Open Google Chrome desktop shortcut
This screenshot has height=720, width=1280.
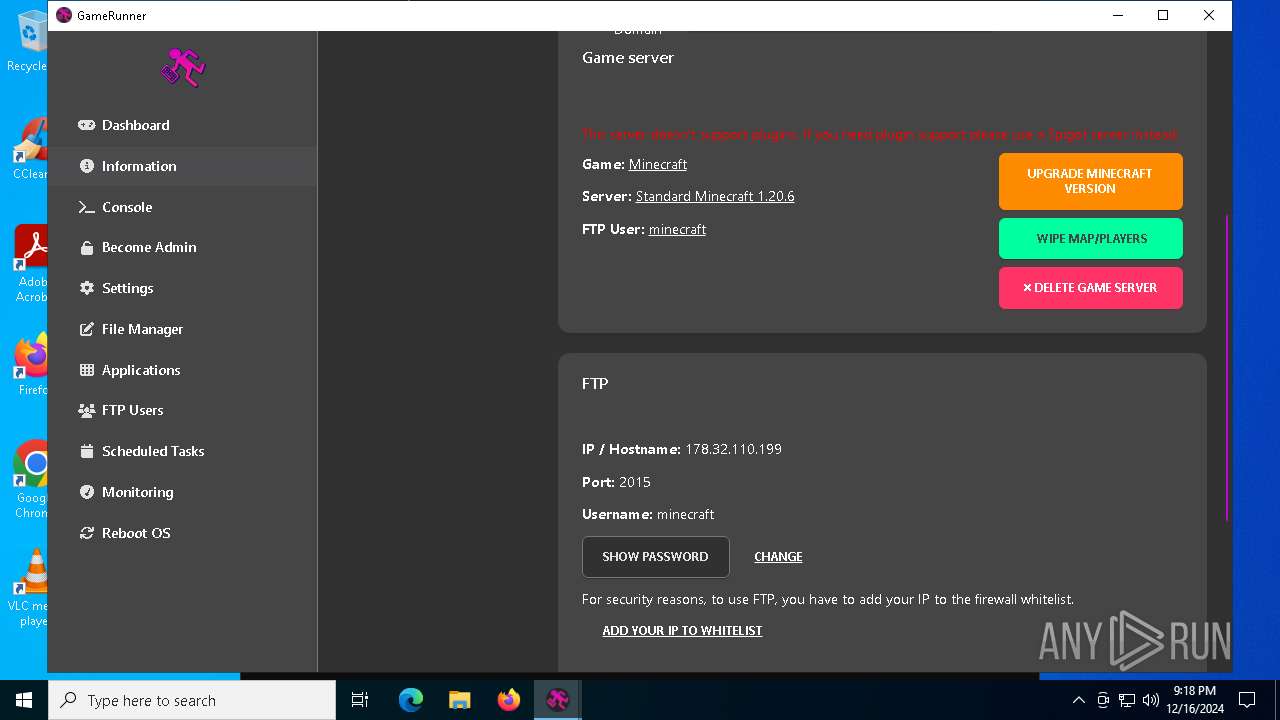click(x=31, y=479)
